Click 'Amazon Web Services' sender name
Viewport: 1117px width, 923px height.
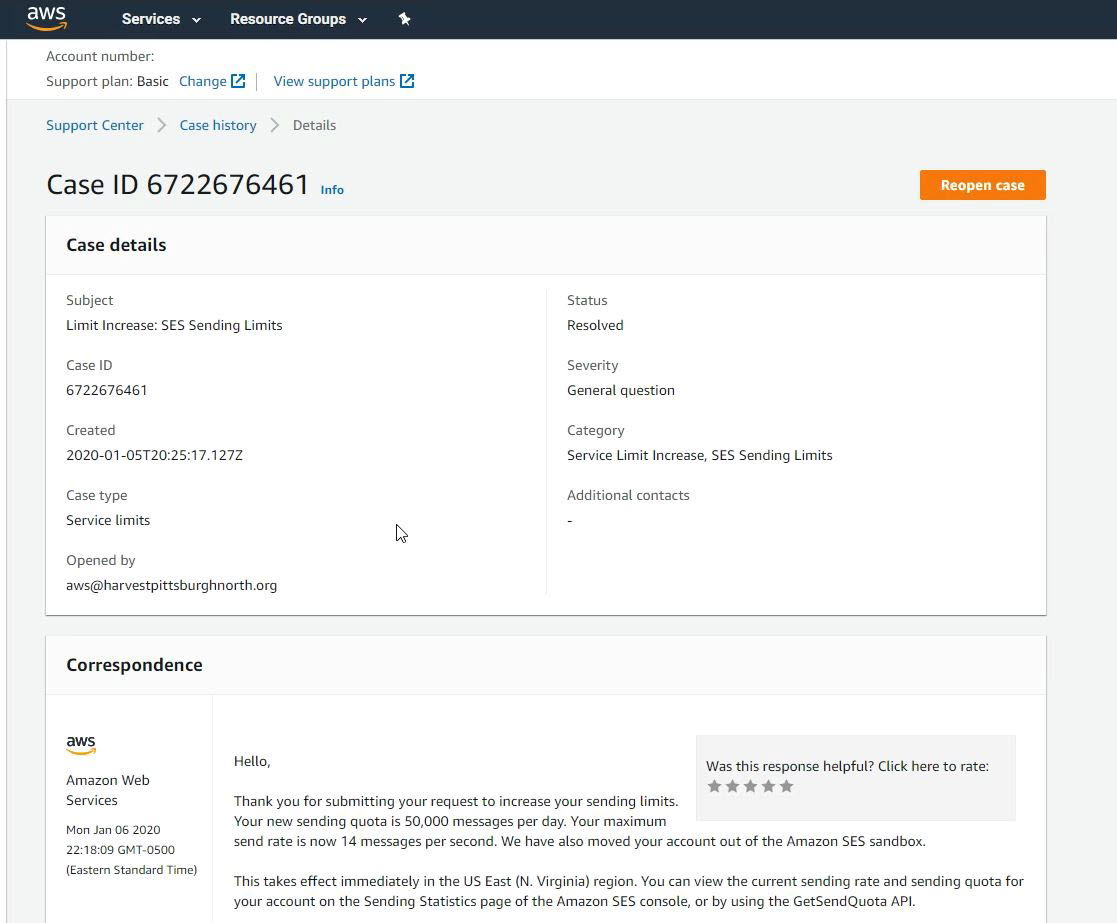point(108,791)
